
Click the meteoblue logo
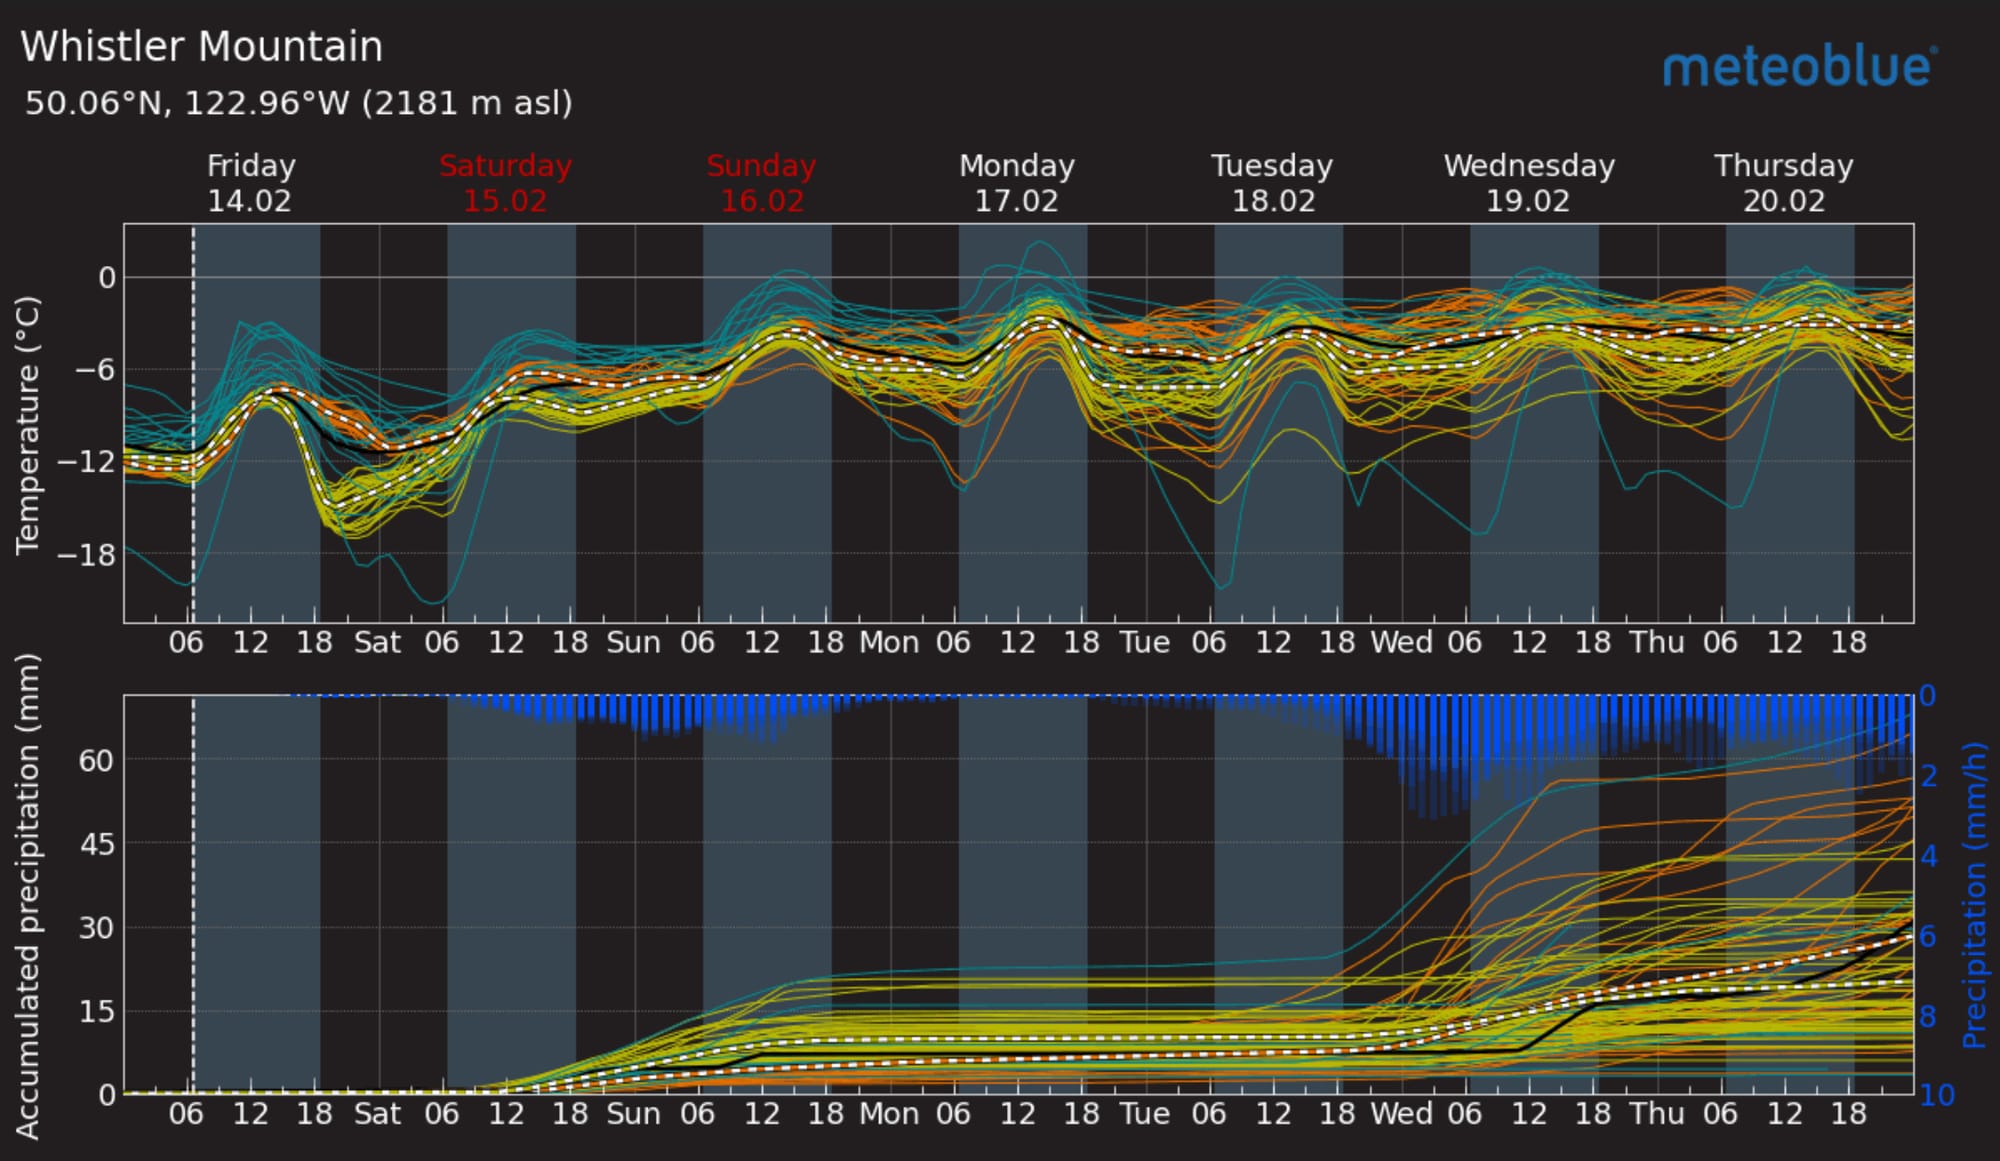tap(1799, 66)
